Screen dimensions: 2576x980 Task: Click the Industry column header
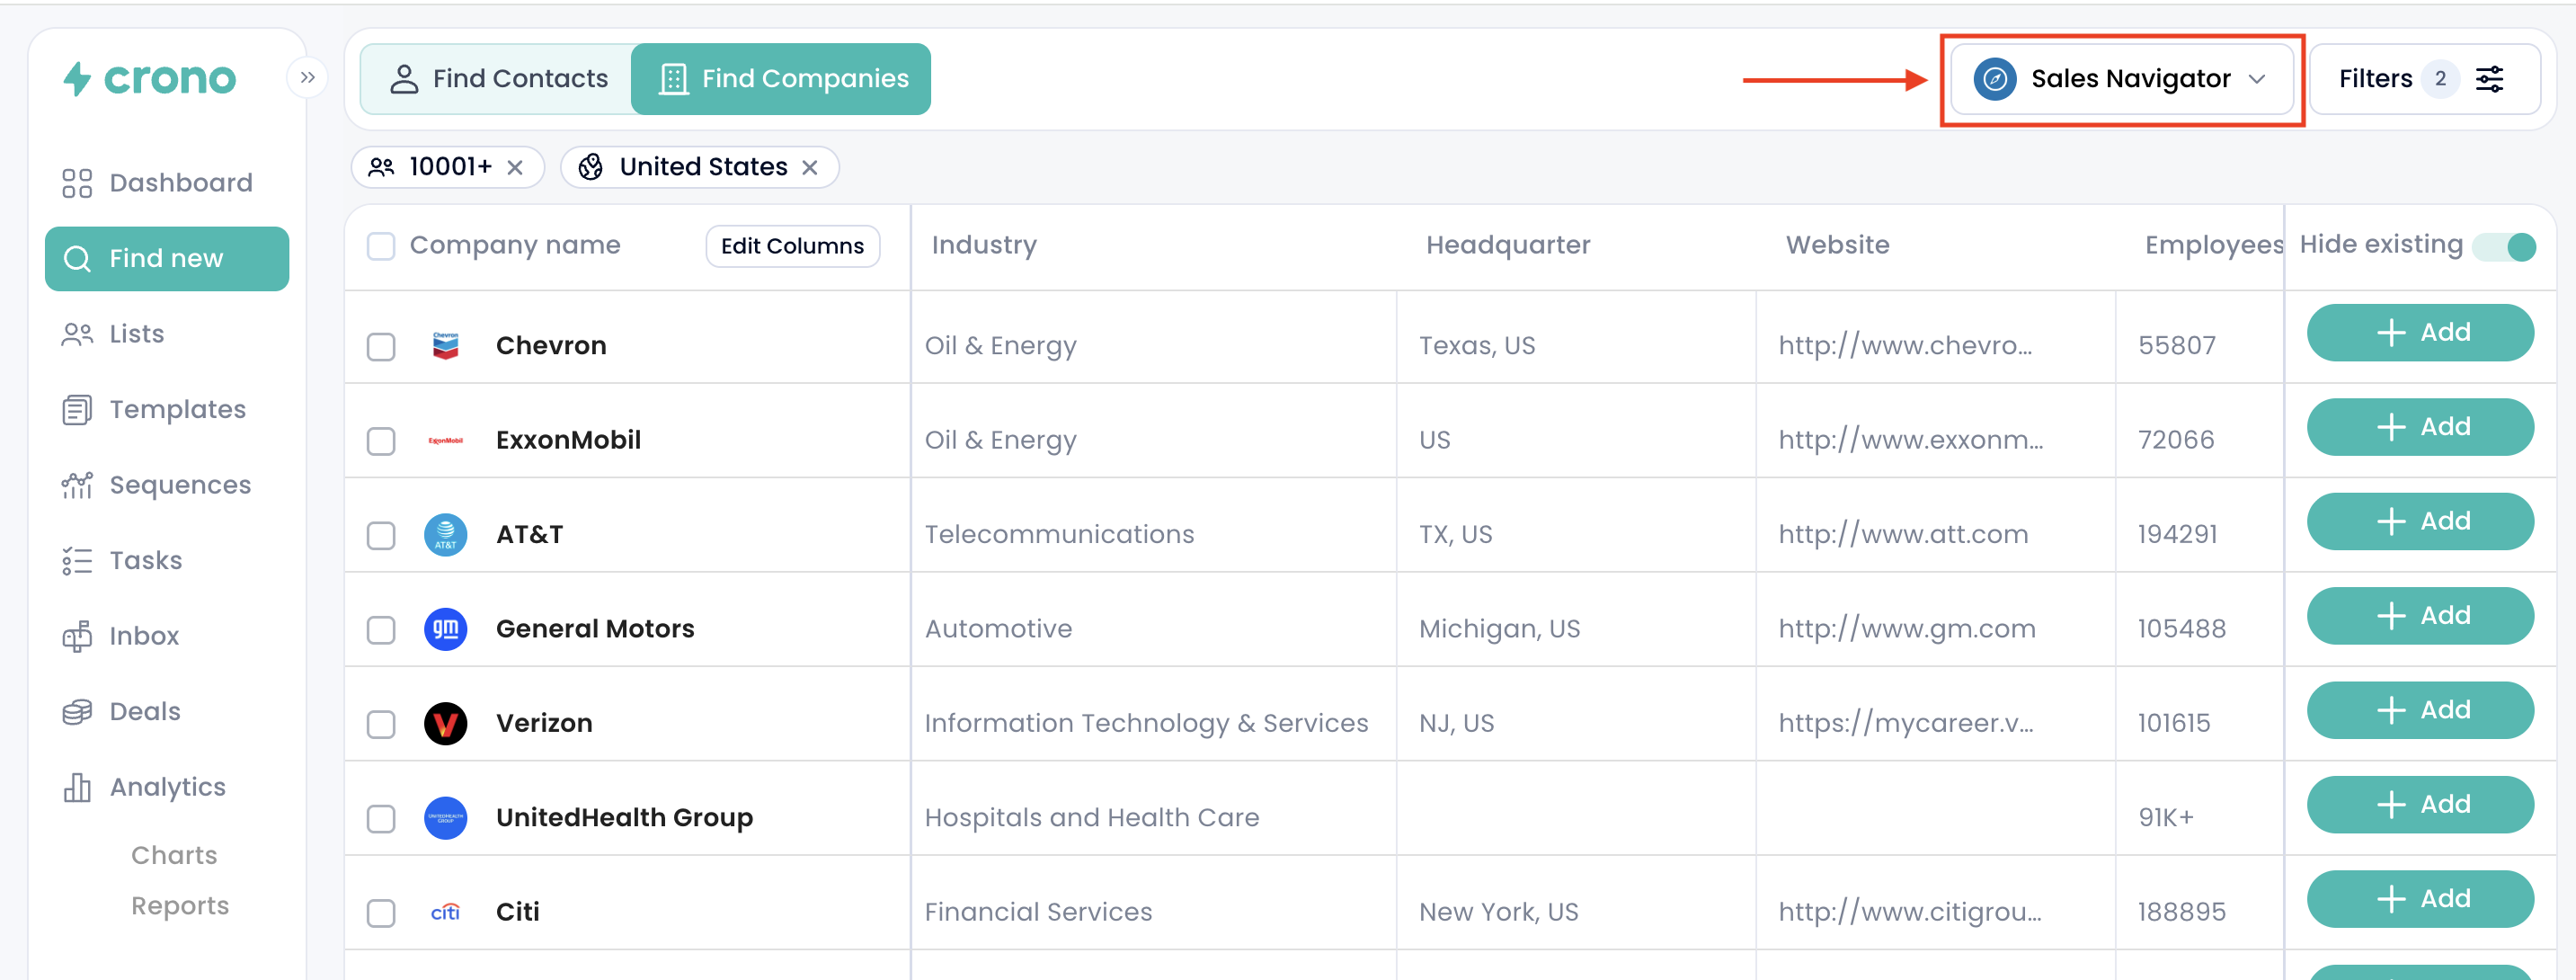(x=984, y=245)
